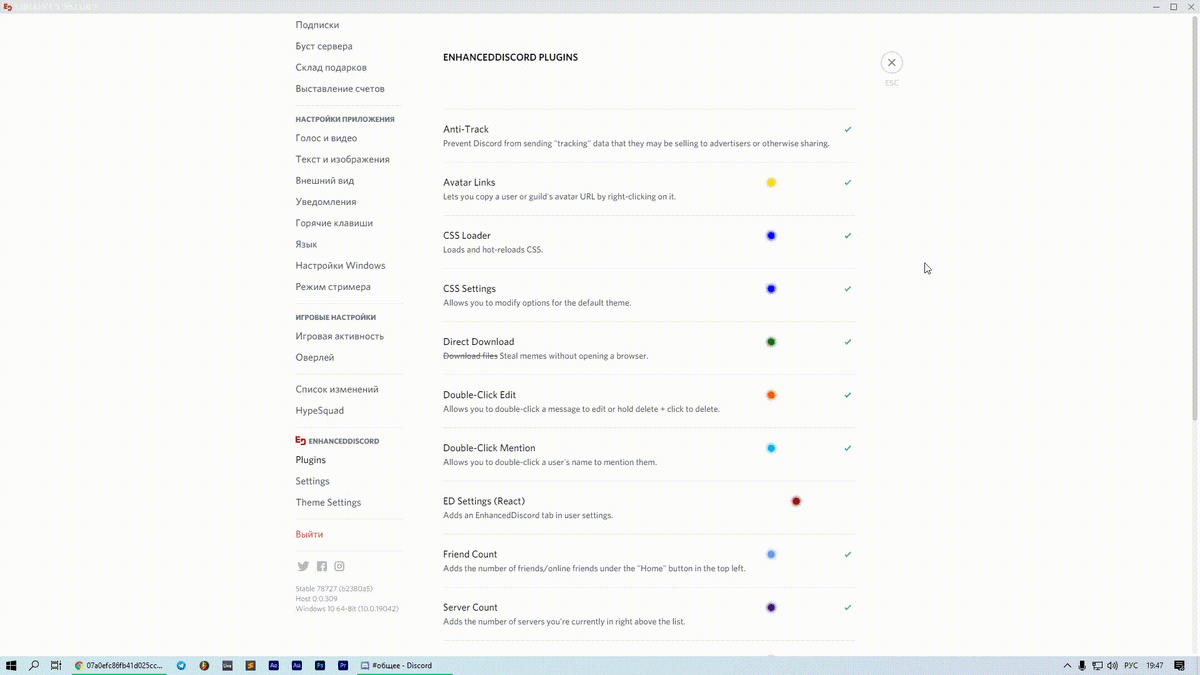Open Discord's Twitter page icon

coord(303,566)
